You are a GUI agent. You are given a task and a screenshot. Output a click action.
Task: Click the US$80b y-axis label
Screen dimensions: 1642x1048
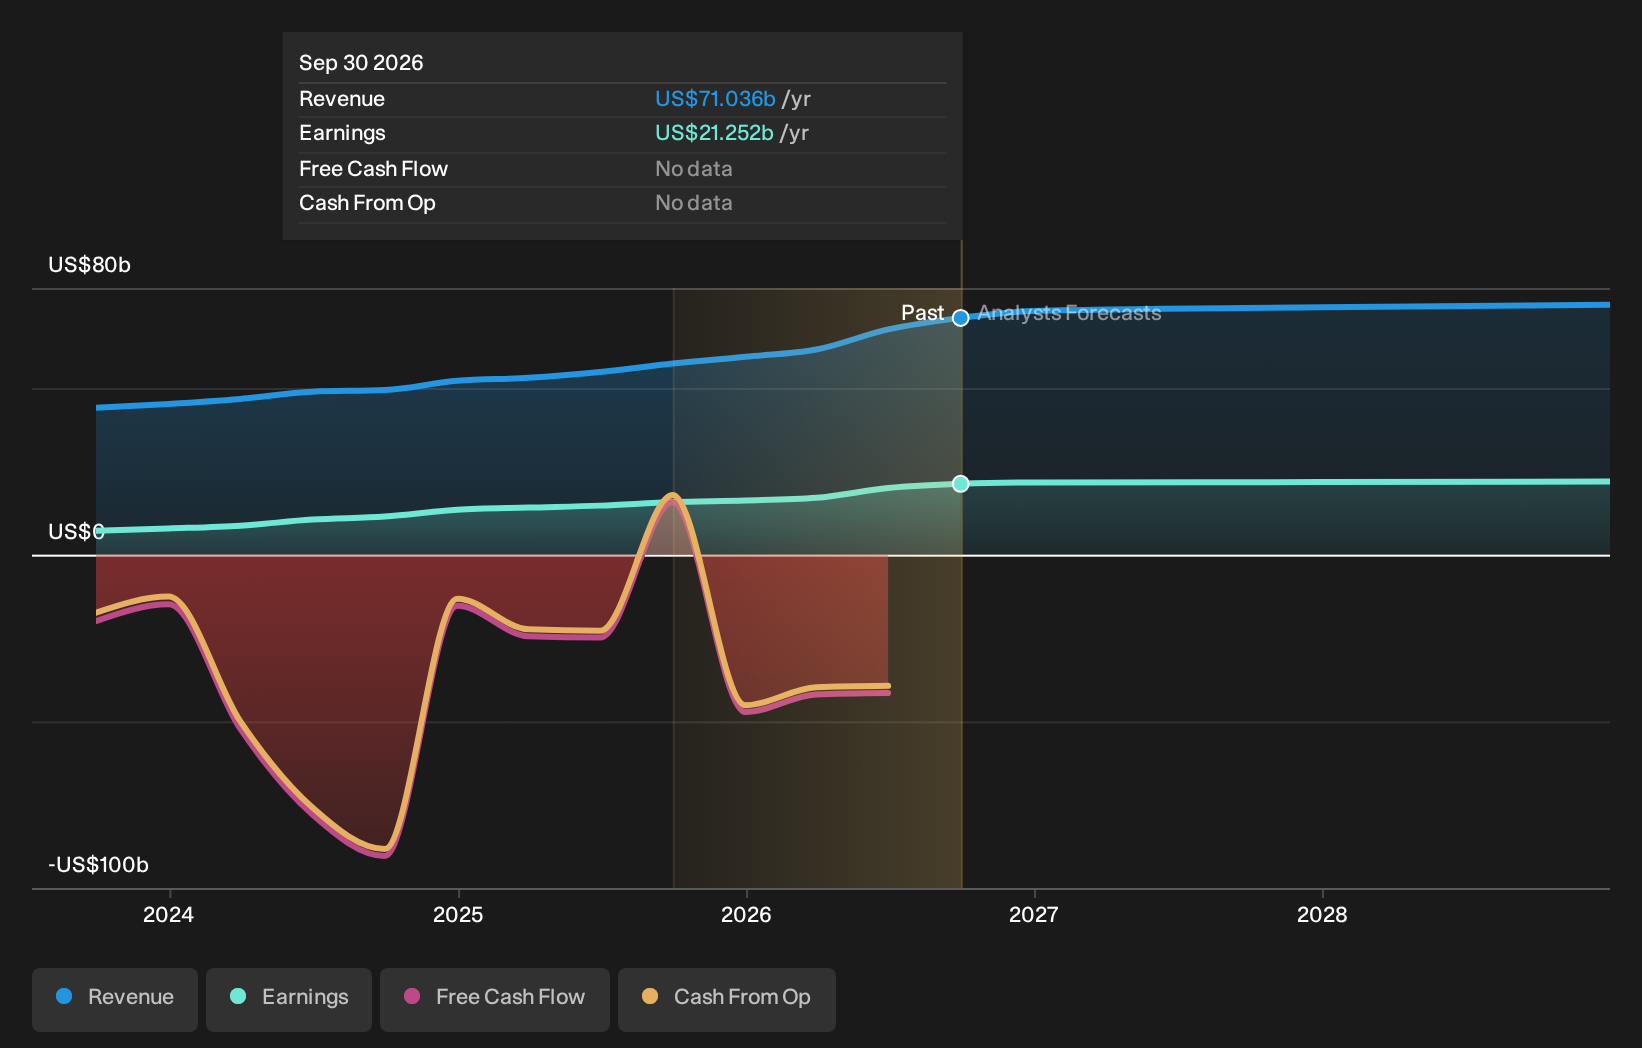[90, 265]
